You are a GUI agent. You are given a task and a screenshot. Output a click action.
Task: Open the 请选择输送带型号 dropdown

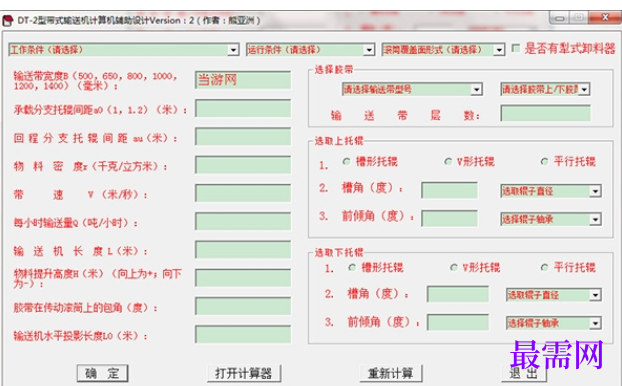coord(412,89)
